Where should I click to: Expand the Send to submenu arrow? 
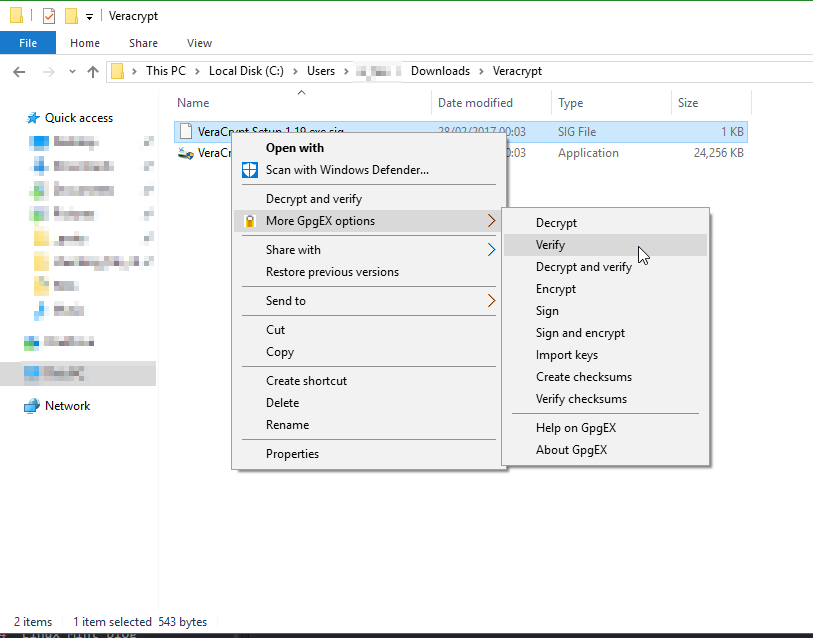tap(491, 301)
